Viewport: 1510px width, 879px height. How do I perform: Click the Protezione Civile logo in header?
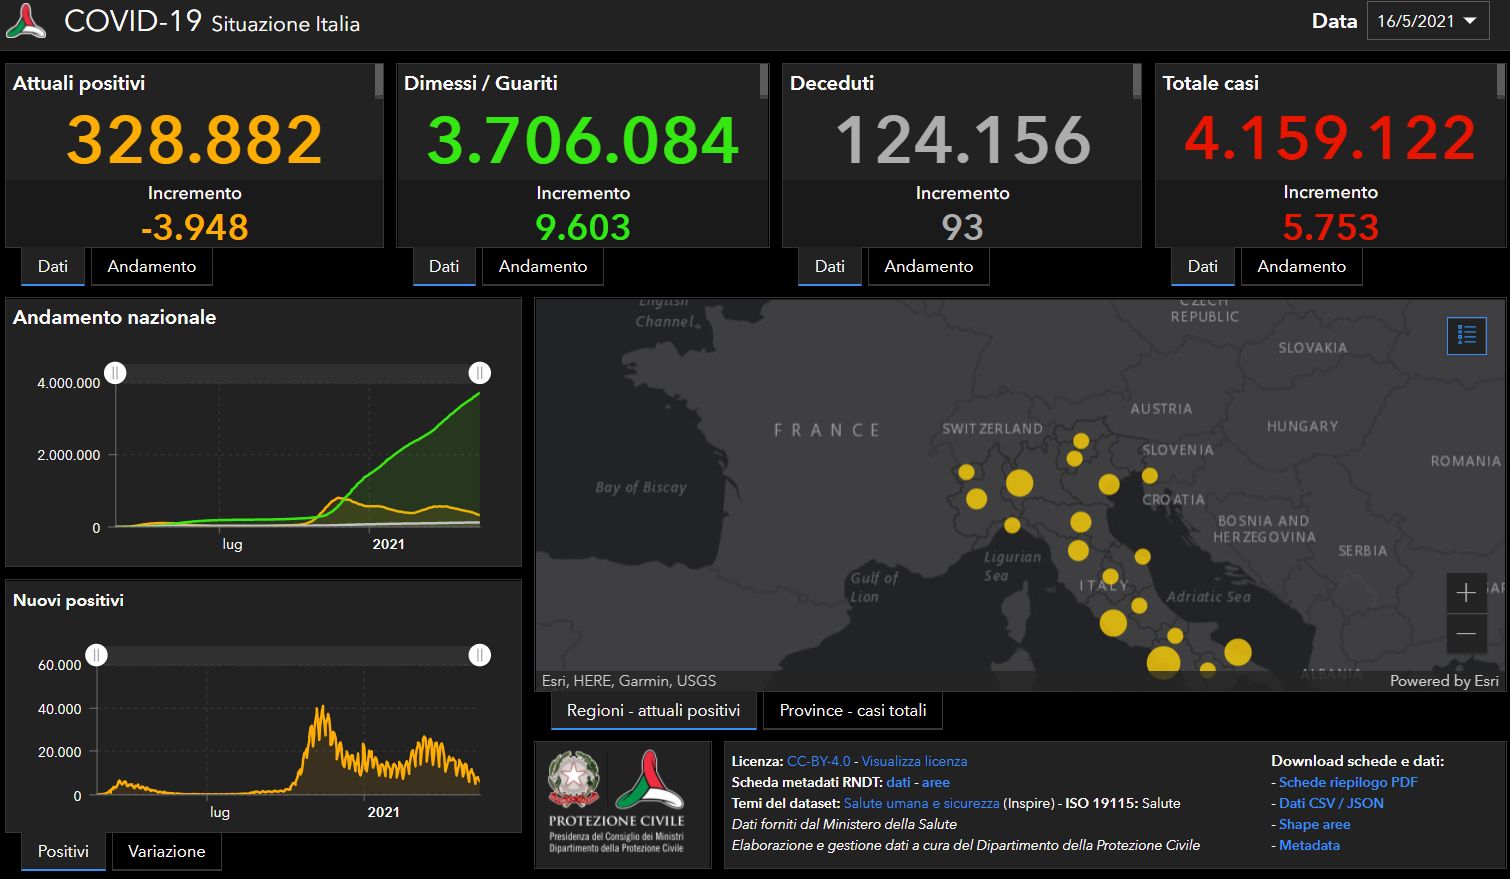coord(26,22)
